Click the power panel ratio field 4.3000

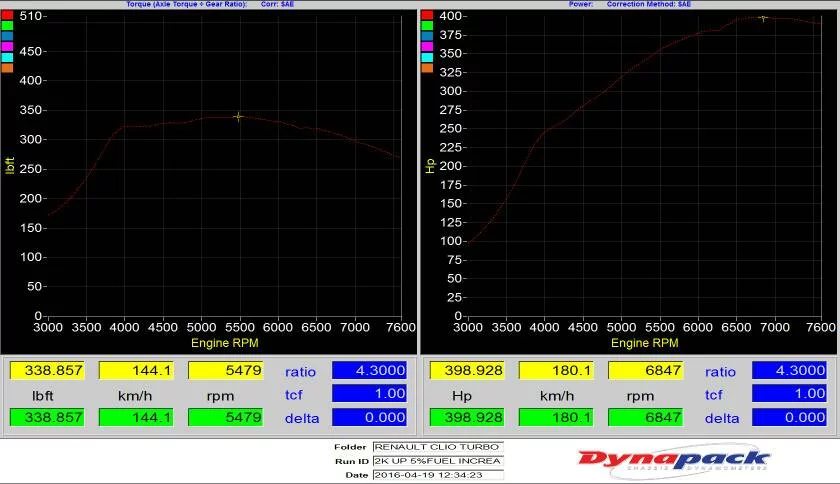point(789,370)
